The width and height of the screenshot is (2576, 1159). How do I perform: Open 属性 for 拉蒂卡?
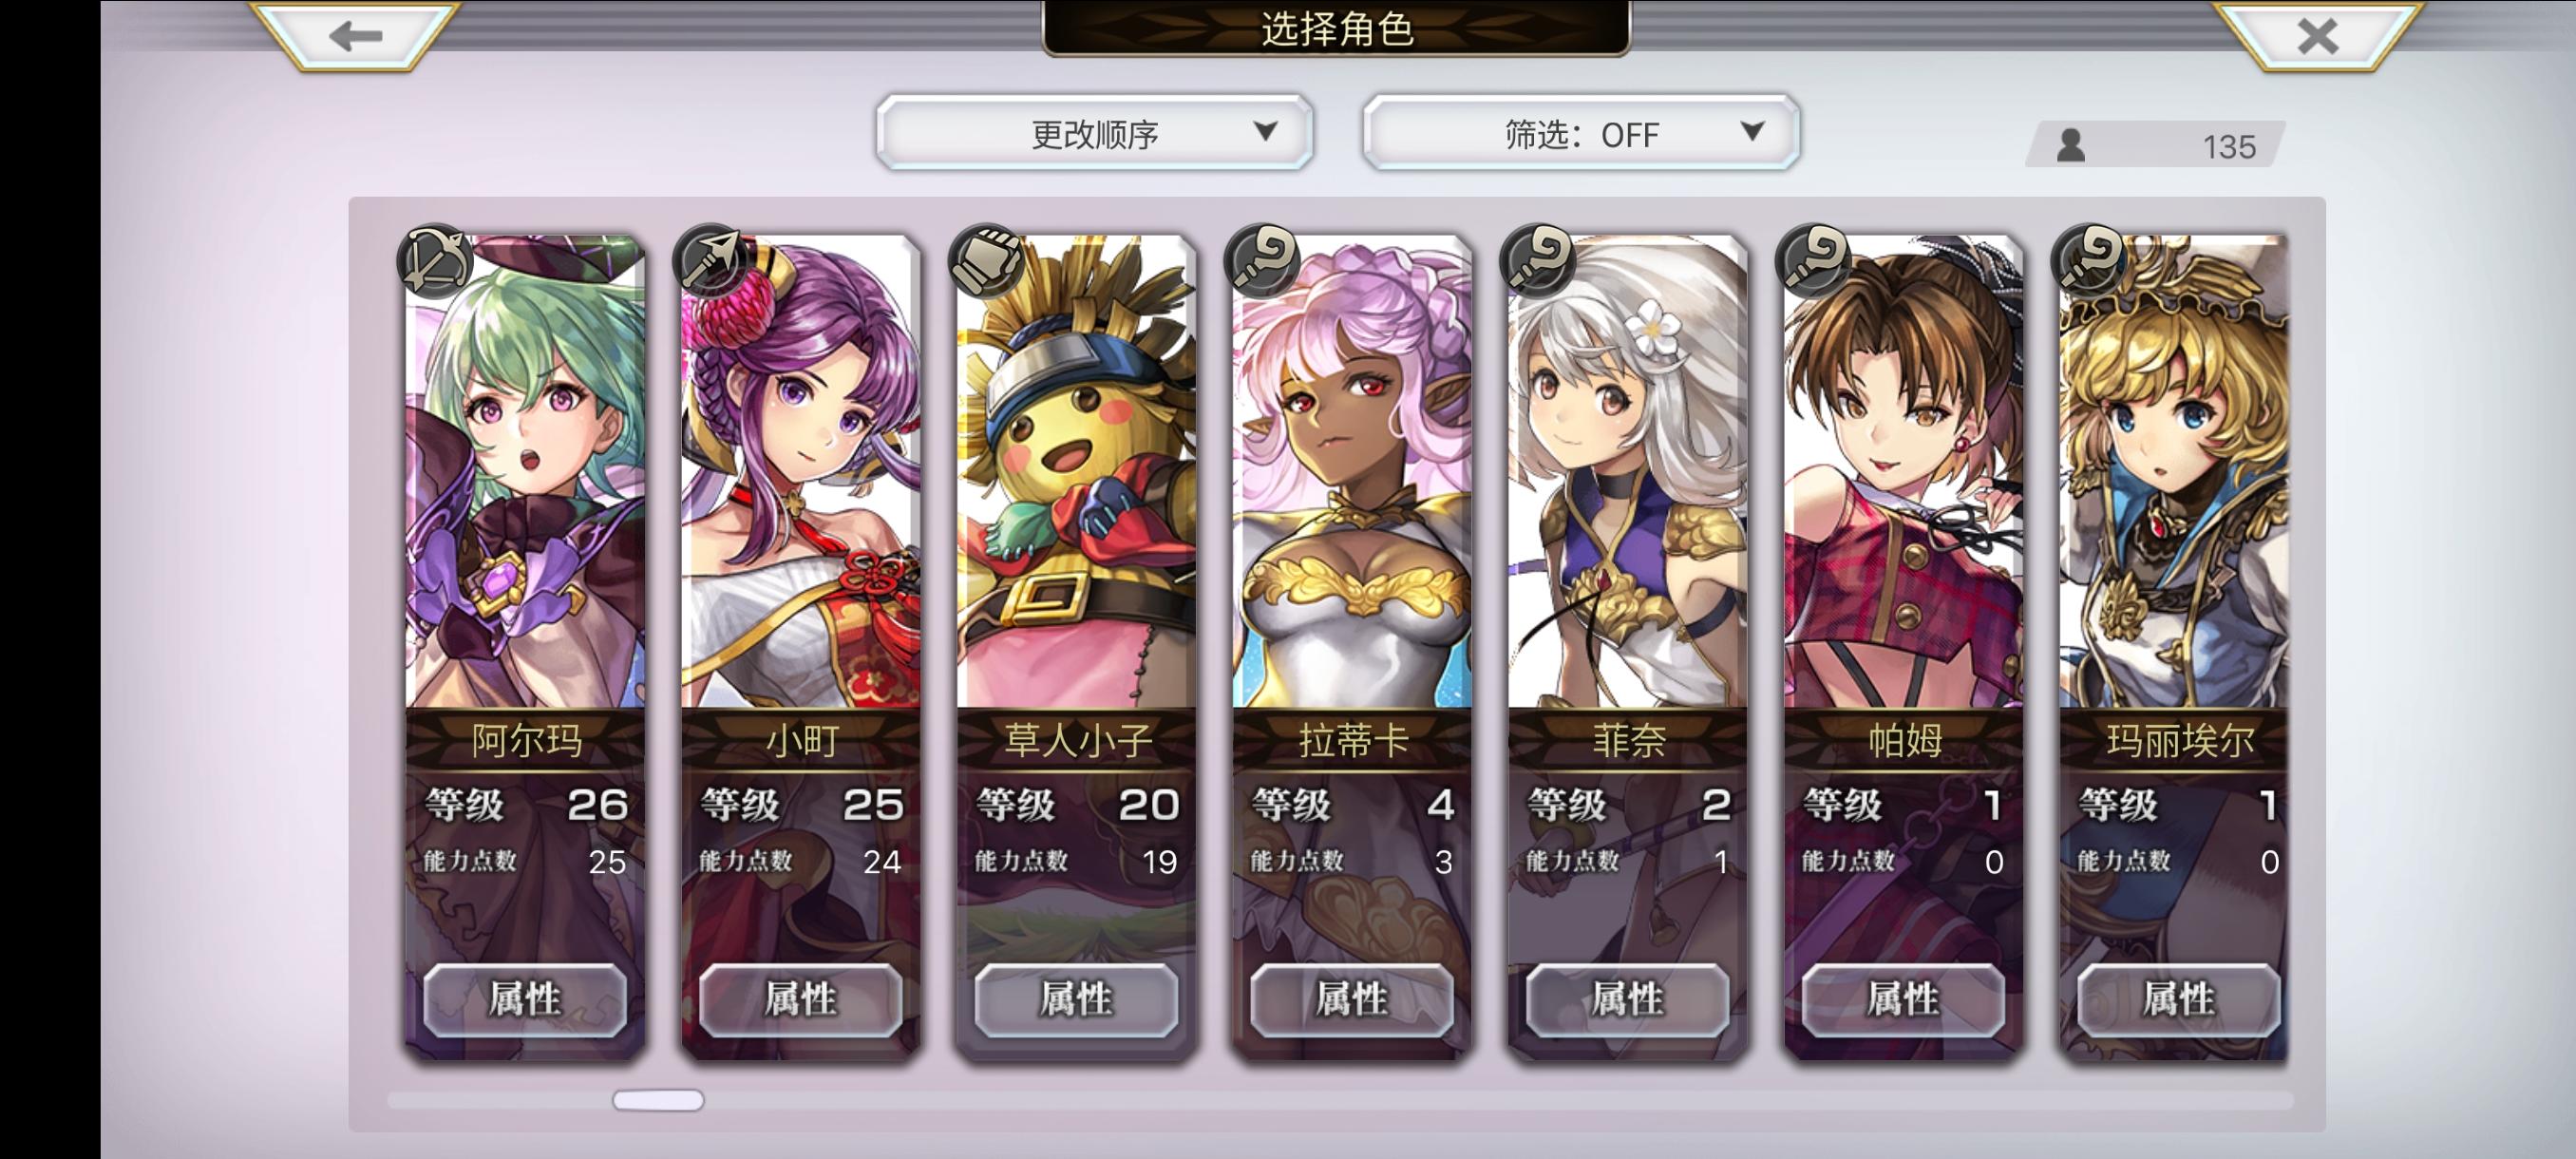[1352, 999]
